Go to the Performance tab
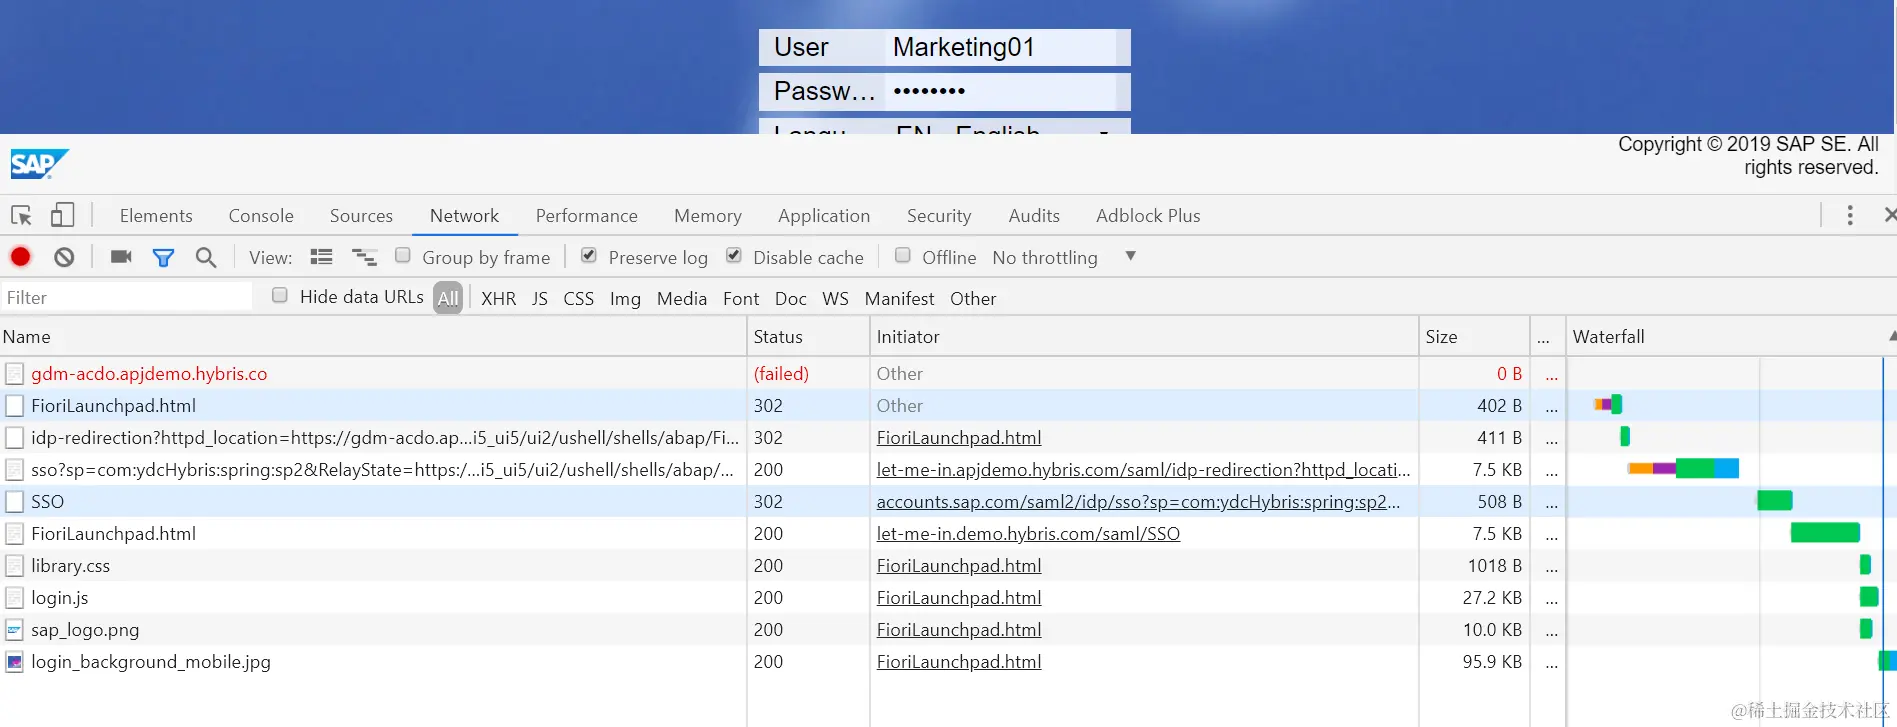 tap(586, 215)
